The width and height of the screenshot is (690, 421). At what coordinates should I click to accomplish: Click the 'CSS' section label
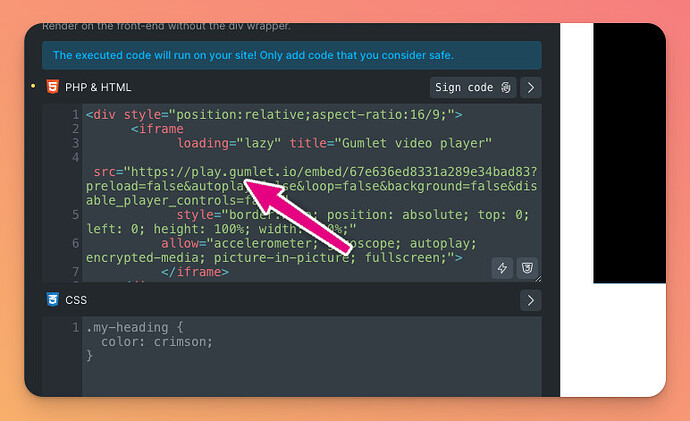pos(76,300)
